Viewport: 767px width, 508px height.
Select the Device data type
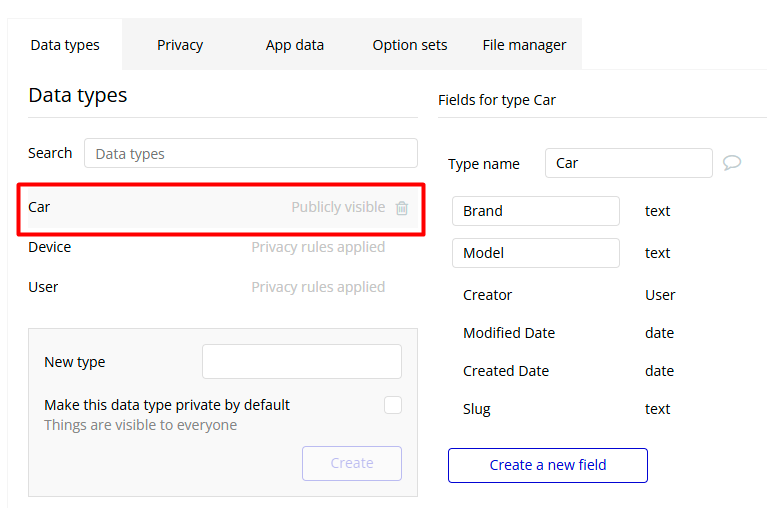50,247
